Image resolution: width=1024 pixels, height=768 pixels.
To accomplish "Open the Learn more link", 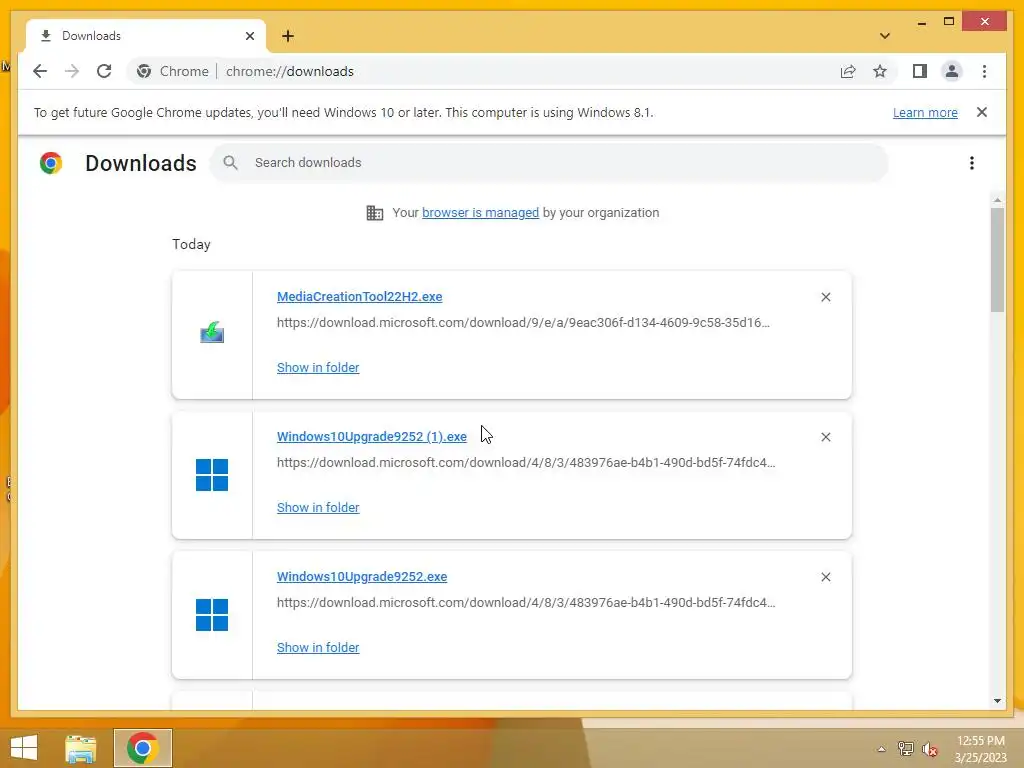I will coord(925,112).
